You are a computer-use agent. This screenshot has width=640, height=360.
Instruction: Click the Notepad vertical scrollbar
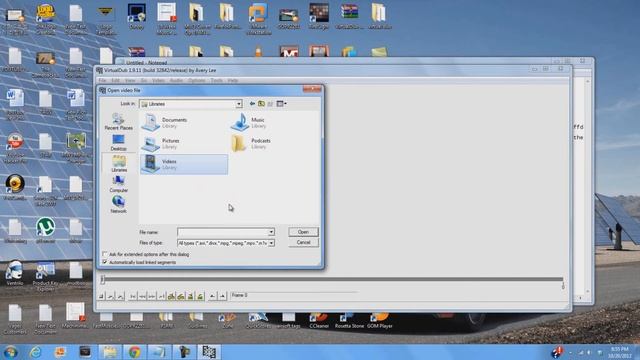588,186
